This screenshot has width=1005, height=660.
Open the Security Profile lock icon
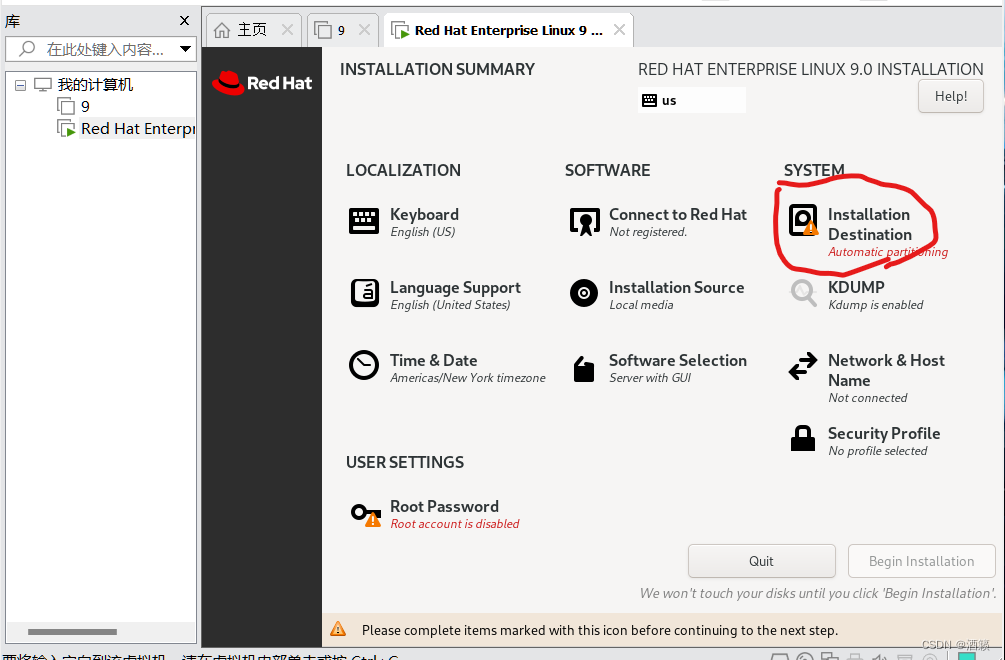coord(803,438)
